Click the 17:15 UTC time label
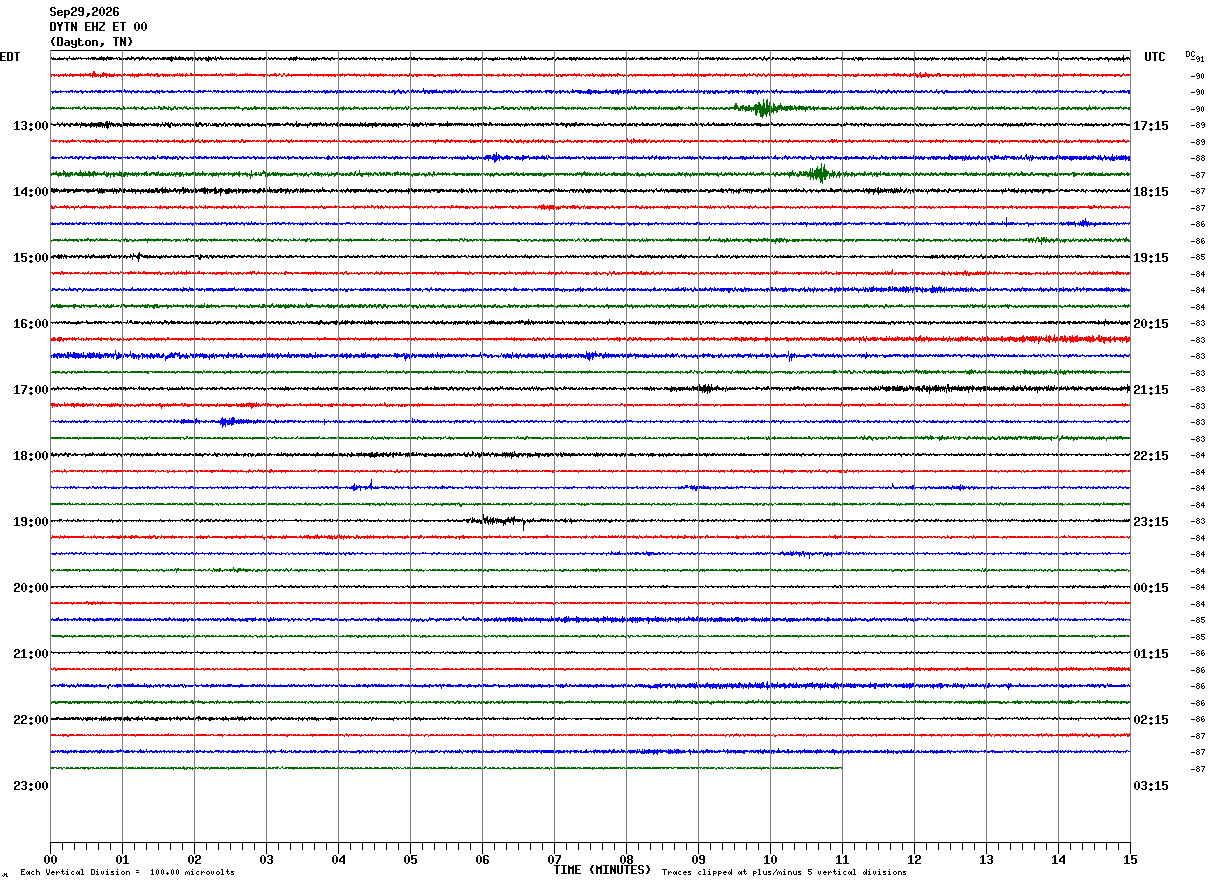Screen dimensions: 1210x886 pyautogui.click(x=1150, y=126)
